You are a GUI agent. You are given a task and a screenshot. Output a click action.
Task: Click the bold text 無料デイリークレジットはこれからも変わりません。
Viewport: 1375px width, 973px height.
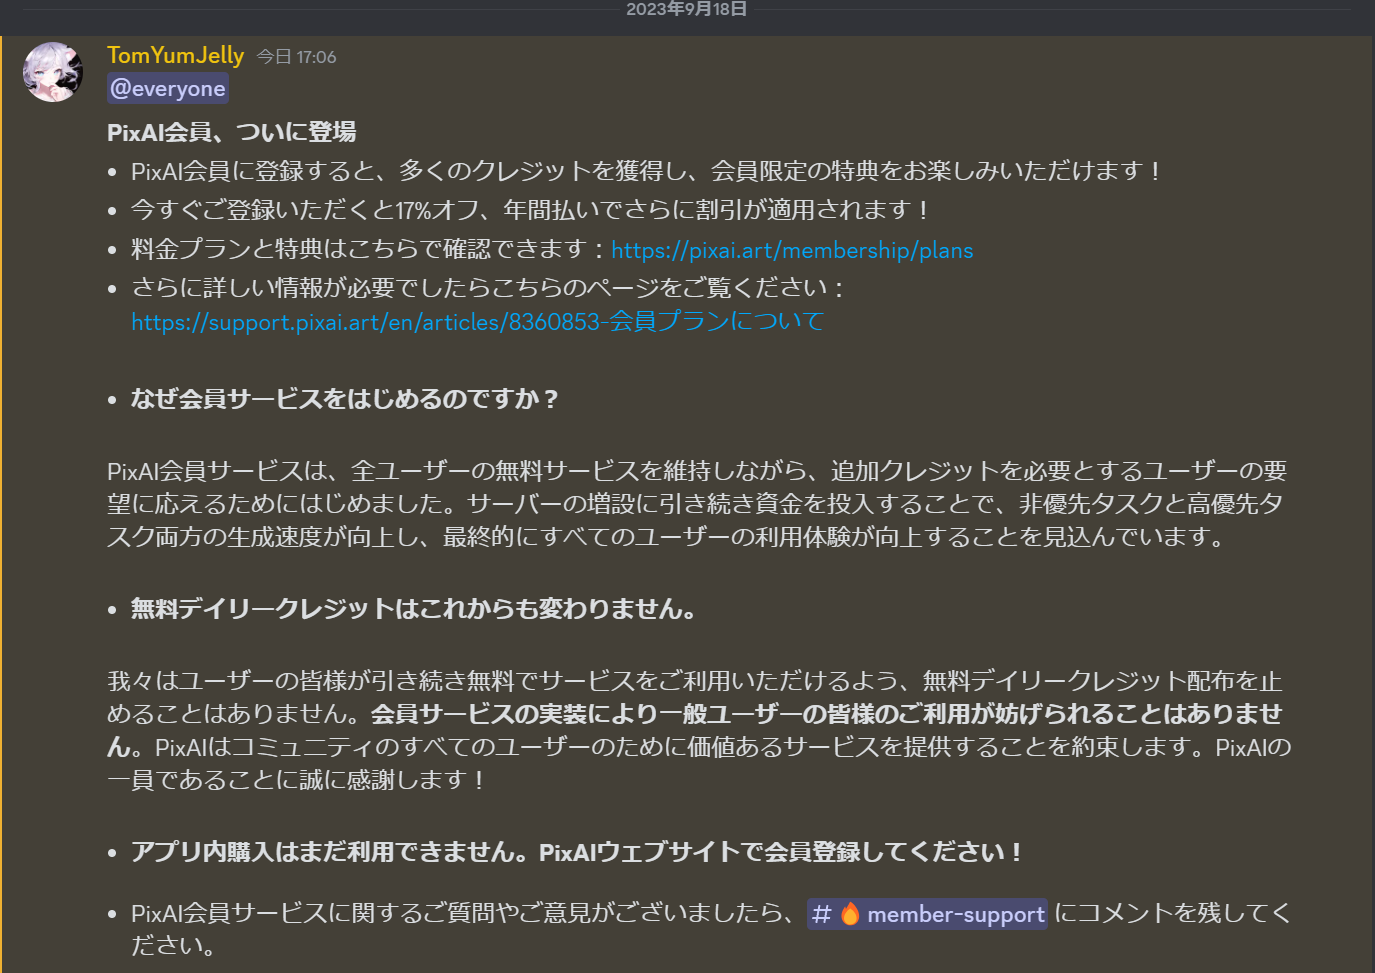click(x=414, y=609)
